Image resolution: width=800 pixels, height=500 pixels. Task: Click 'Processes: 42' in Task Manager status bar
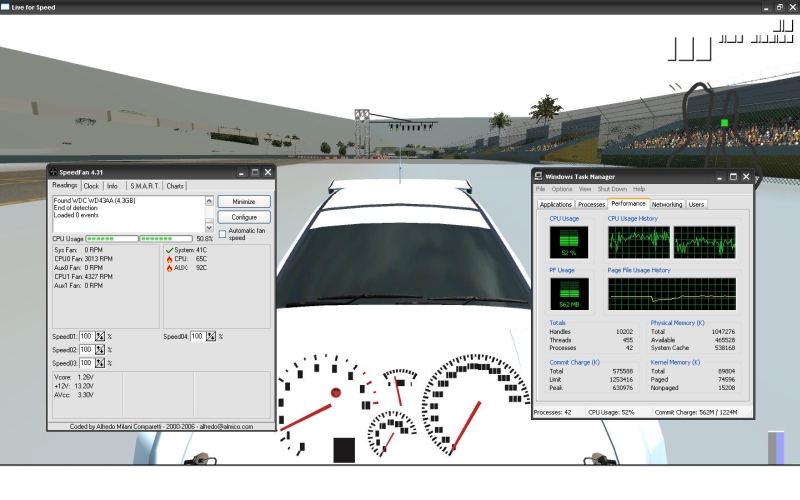click(553, 412)
